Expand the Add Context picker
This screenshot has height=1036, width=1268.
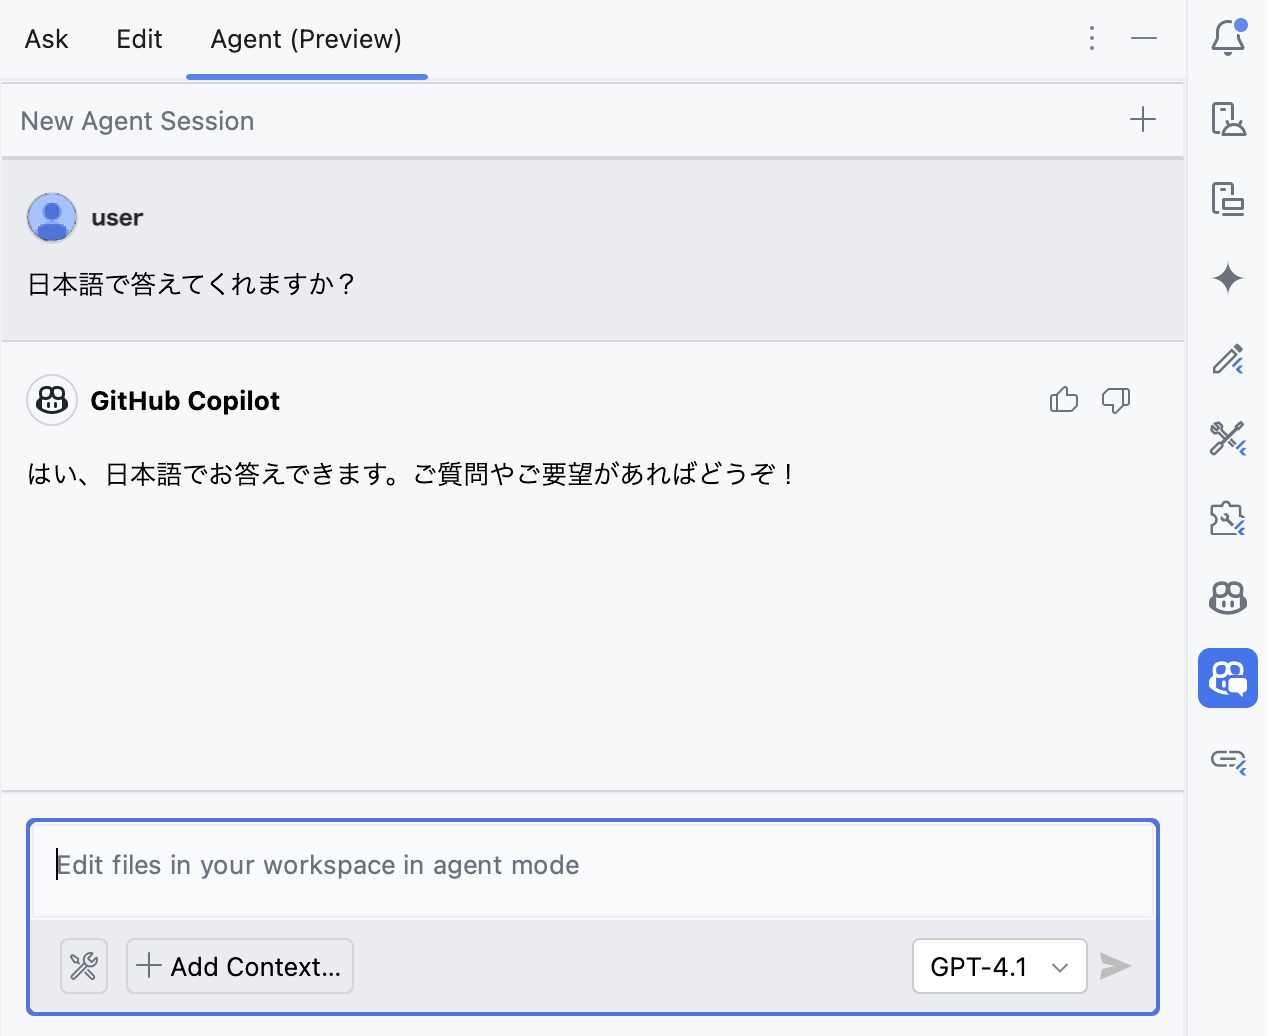click(x=239, y=966)
